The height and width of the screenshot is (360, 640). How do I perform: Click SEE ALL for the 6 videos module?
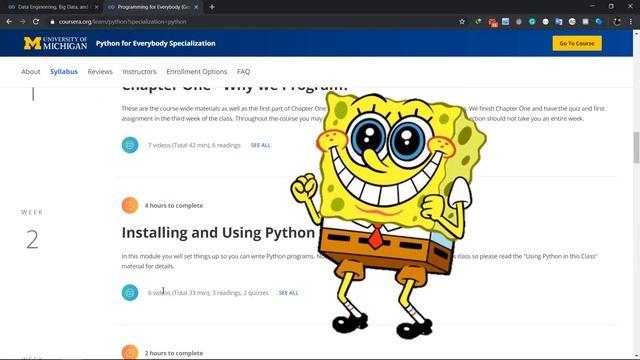tap(288, 293)
